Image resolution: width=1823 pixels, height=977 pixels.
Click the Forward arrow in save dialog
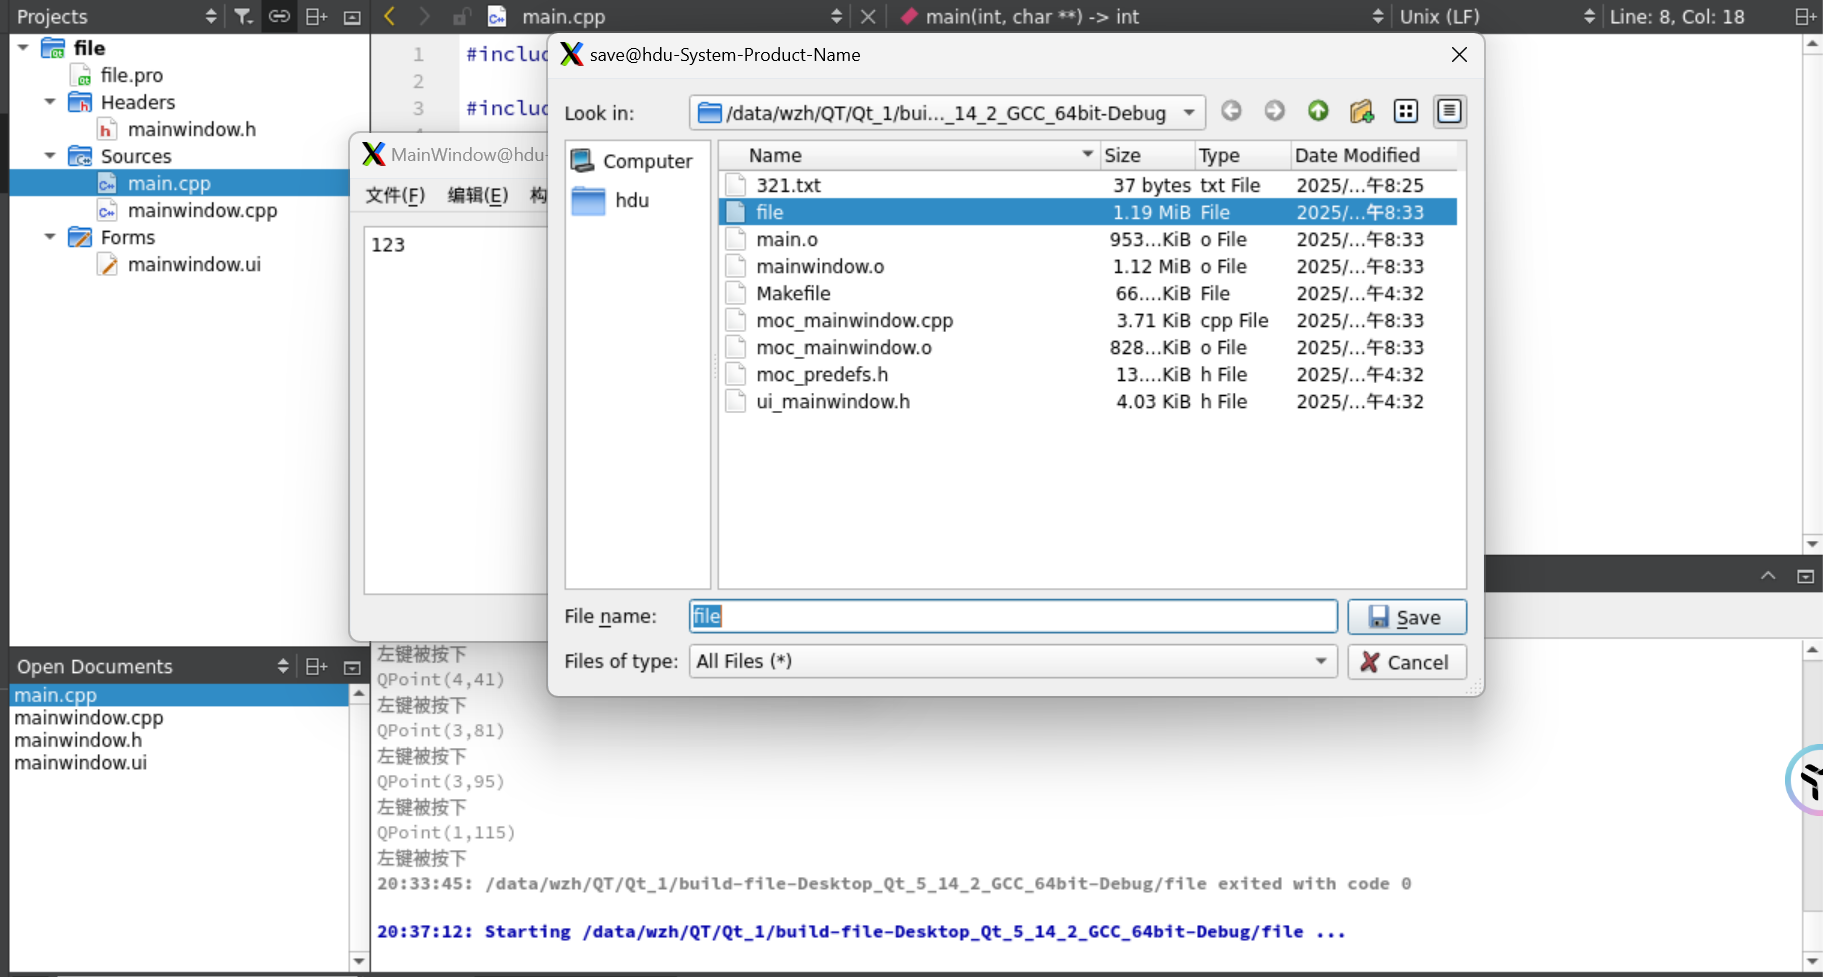point(1274,111)
